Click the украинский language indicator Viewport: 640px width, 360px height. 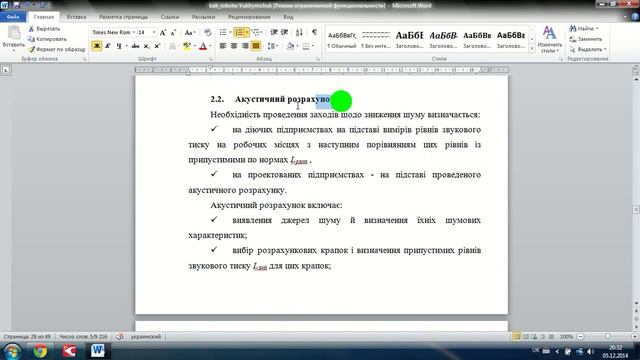pyautogui.click(x=146, y=337)
